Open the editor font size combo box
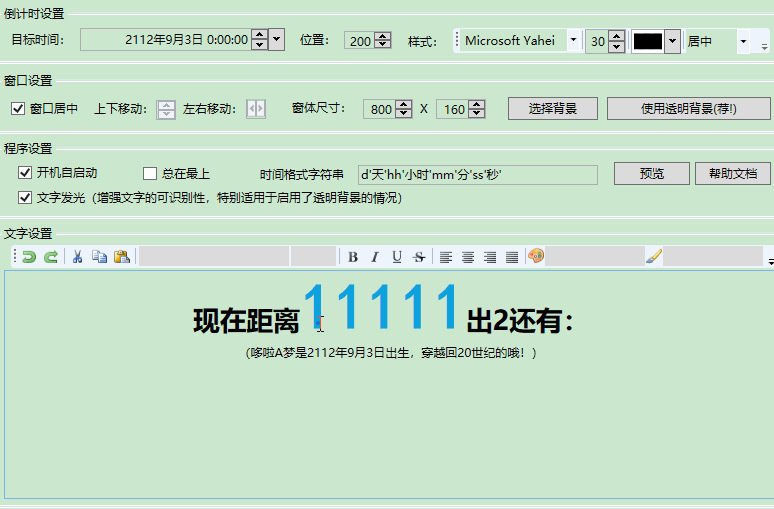The height and width of the screenshot is (509, 774). pos(313,257)
